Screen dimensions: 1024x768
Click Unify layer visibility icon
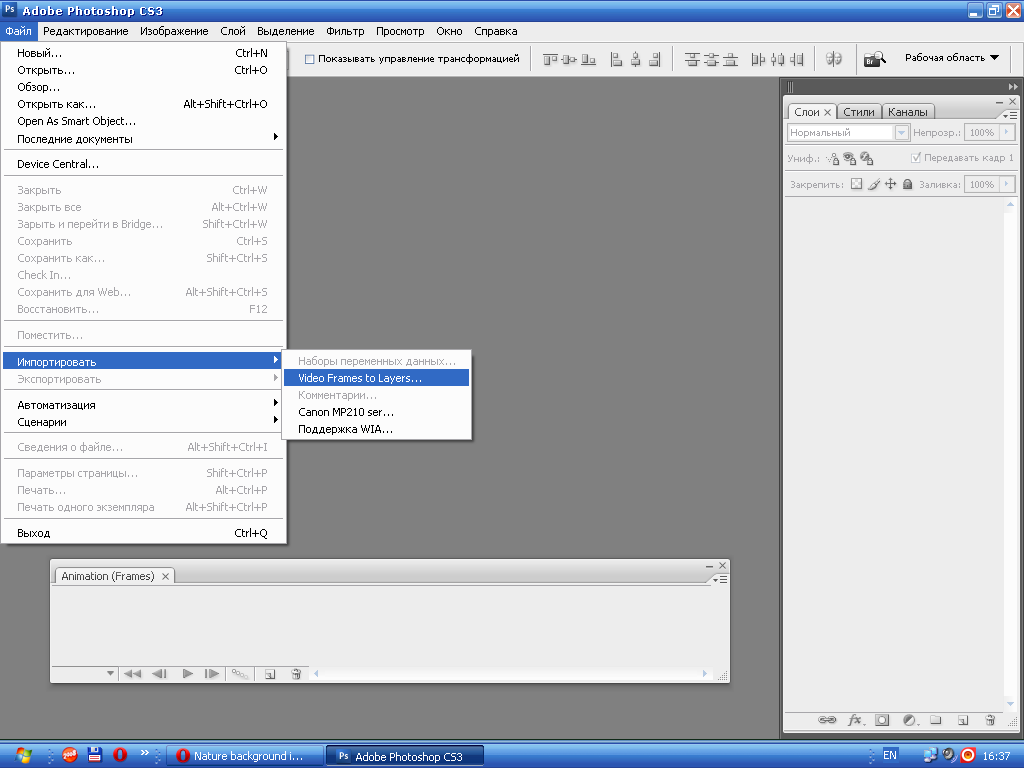[x=849, y=158]
